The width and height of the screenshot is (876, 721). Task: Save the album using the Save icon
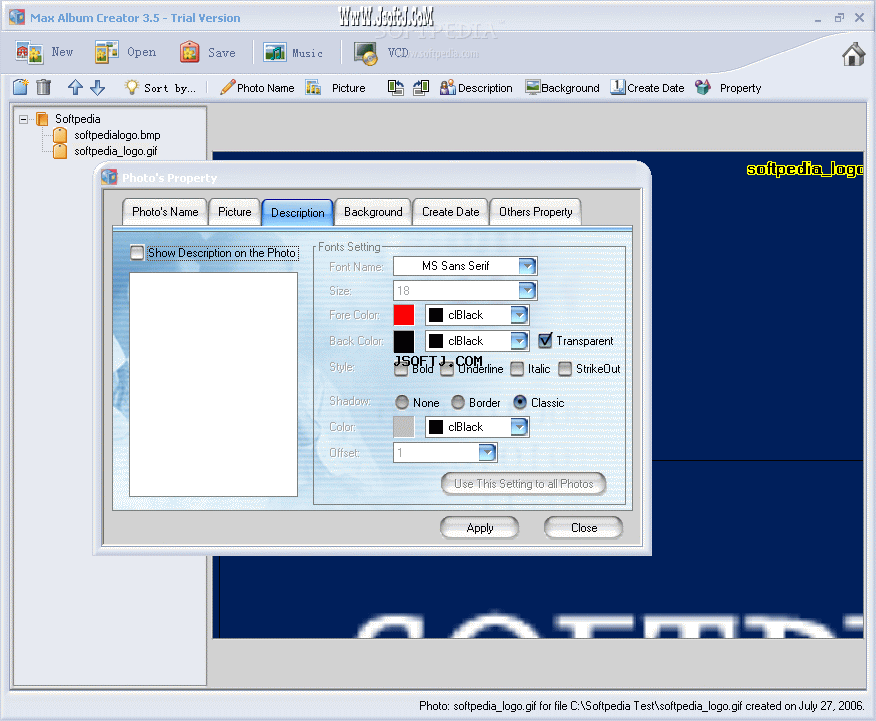189,52
